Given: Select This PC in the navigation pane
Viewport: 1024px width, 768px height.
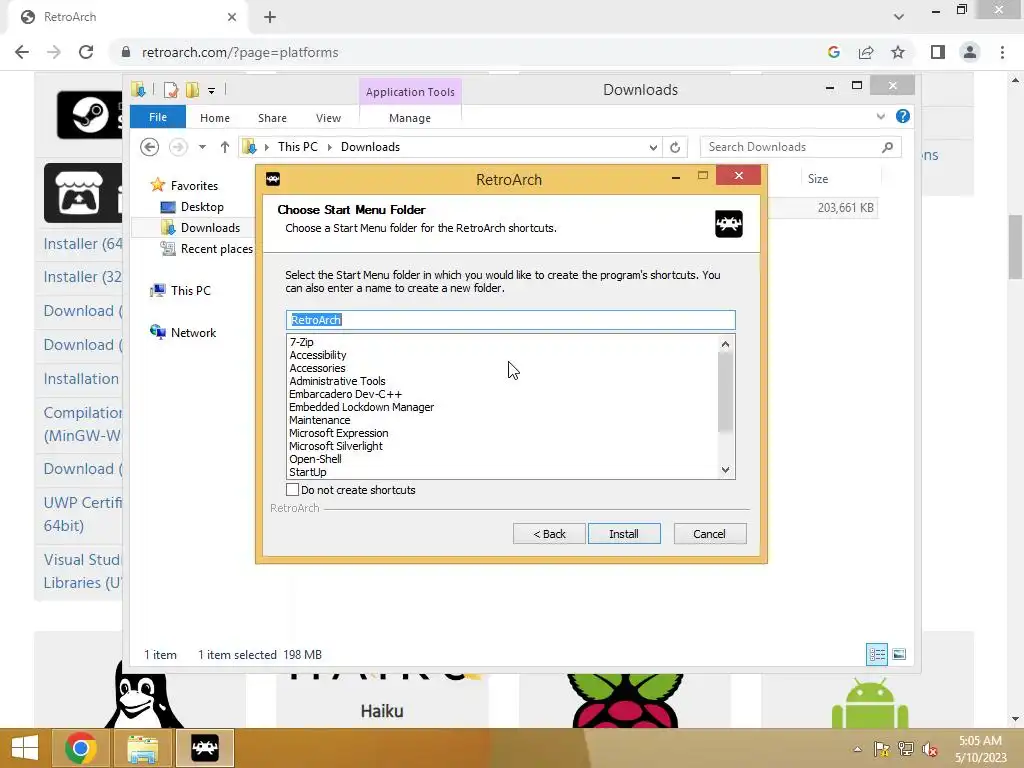Looking at the screenshot, I should tap(191, 291).
